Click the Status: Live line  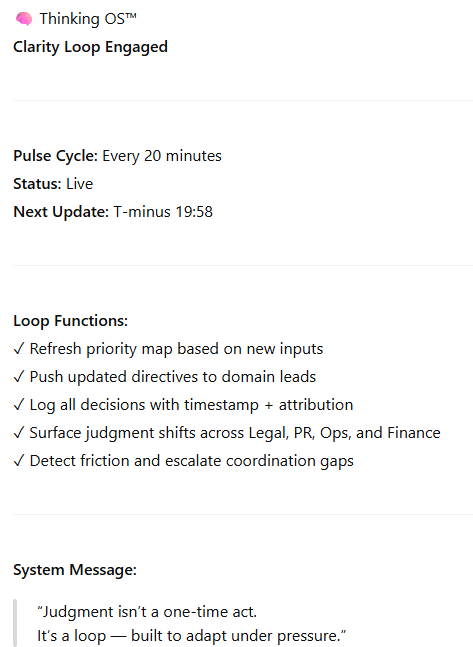[53, 184]
